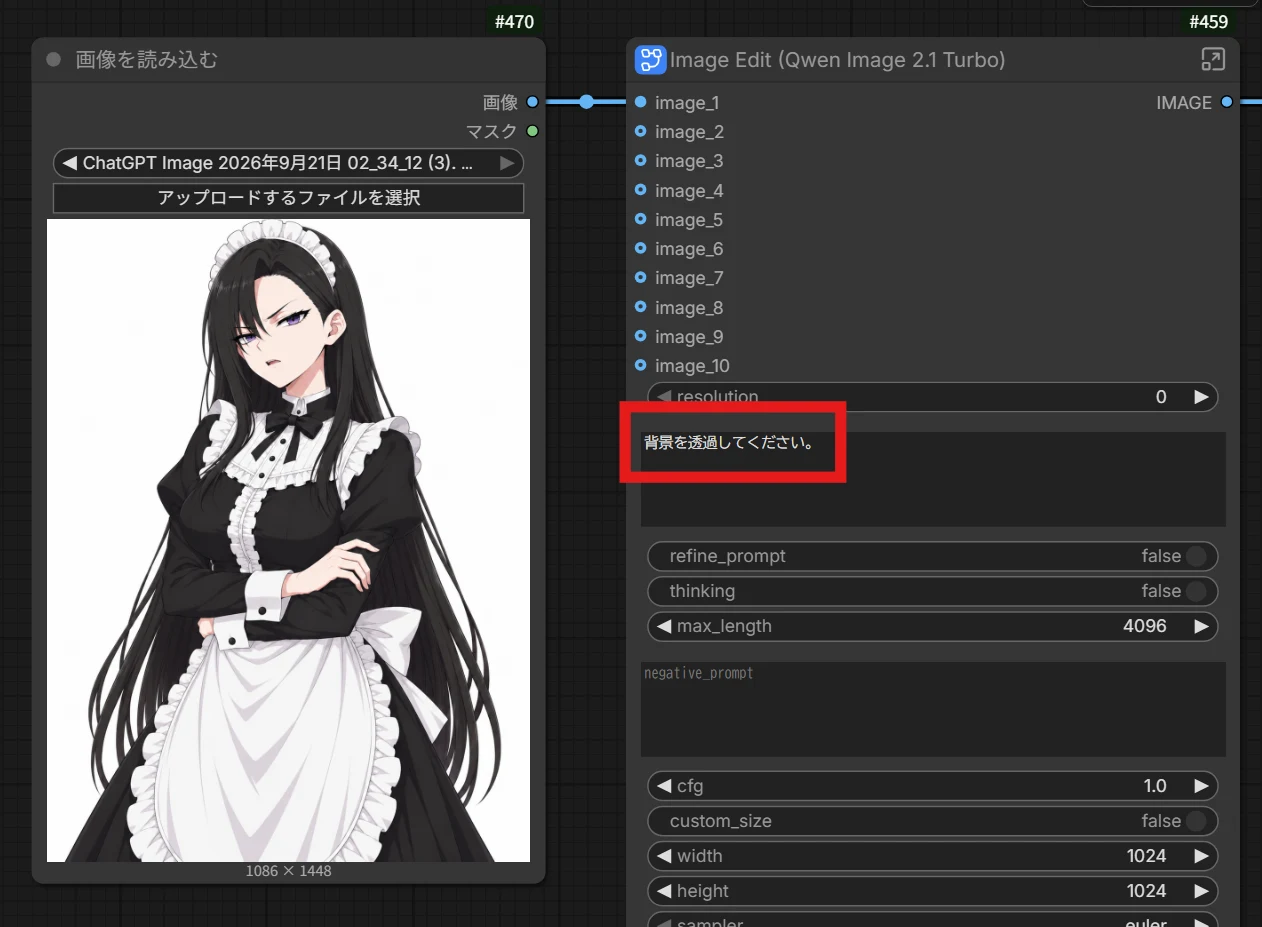Select previous image file with left arrow
Viewport: 1262px width, 927px height.
click(69, 163)
